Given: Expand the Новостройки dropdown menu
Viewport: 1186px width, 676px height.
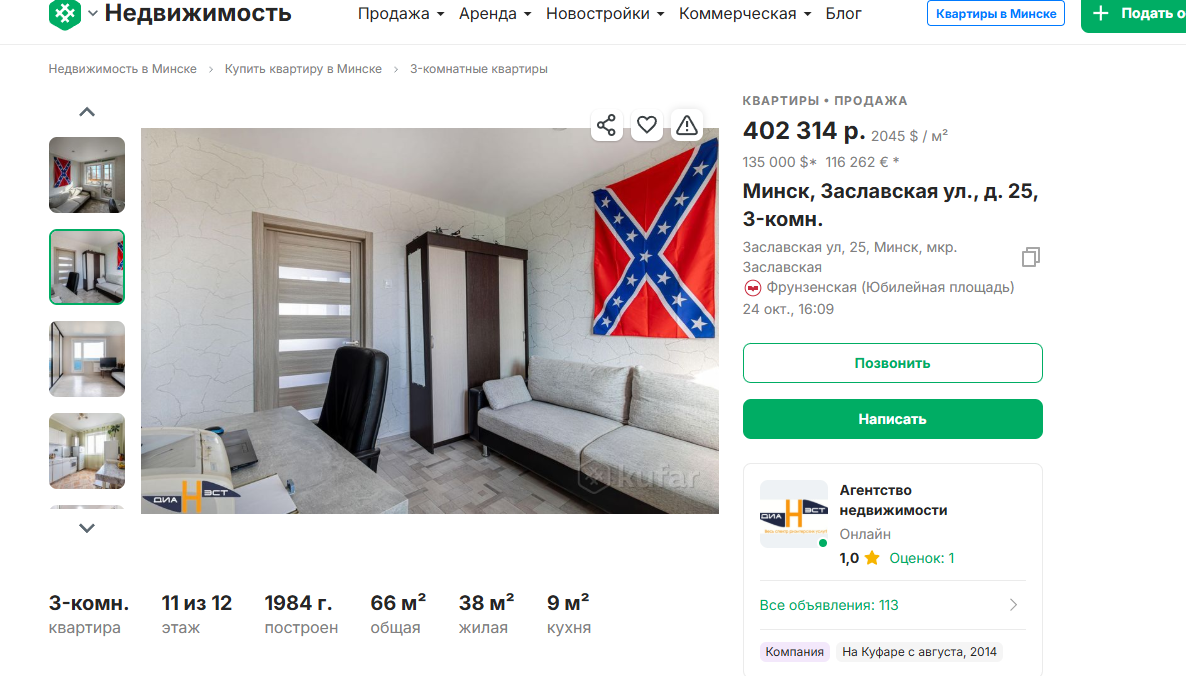Looking at the screenshot, I should click(x=605, y=14).
